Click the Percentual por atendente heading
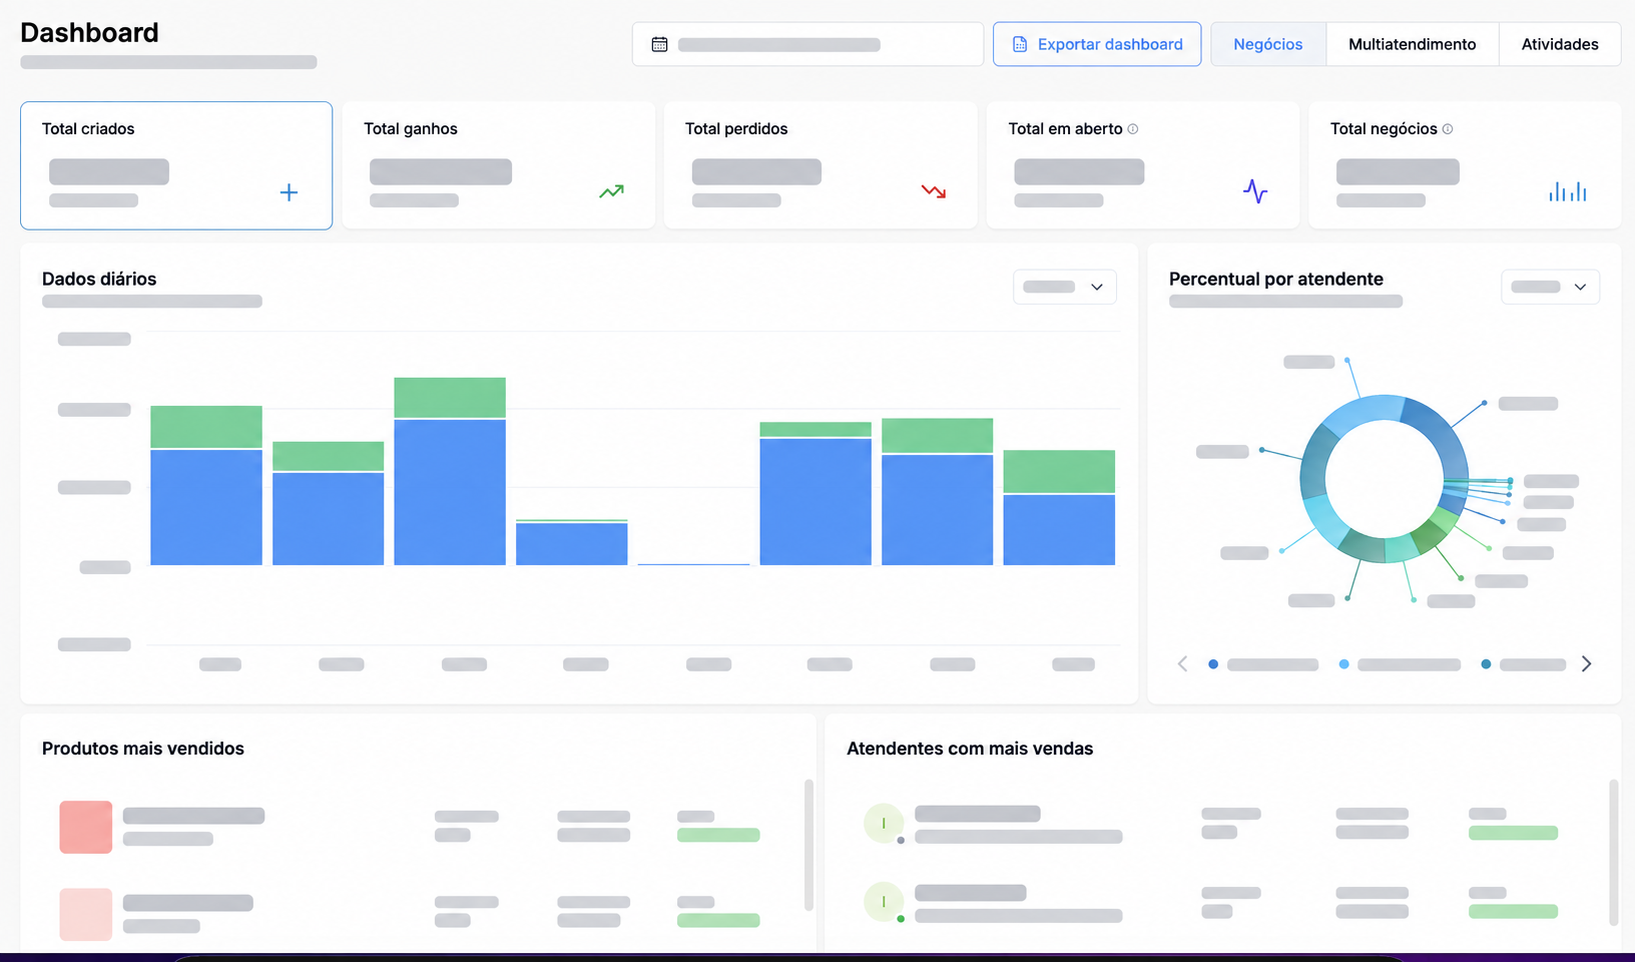 tap(1276, 279)
